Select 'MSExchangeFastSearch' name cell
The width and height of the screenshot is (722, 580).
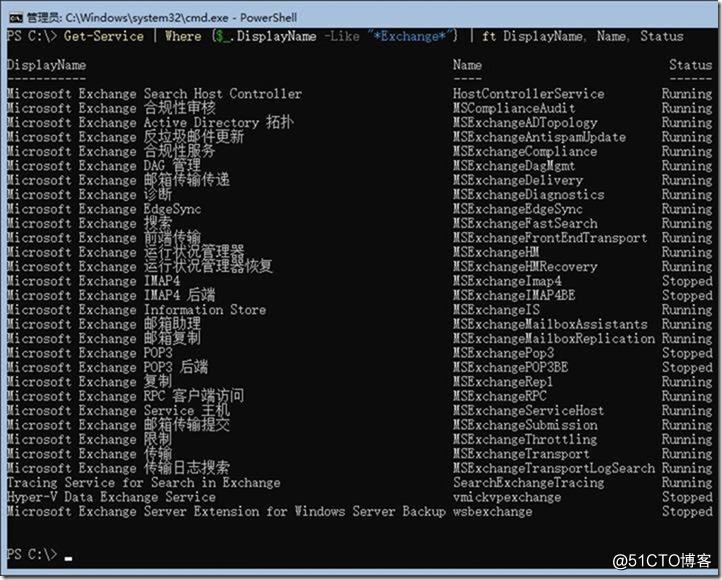[x=525, y=223]
